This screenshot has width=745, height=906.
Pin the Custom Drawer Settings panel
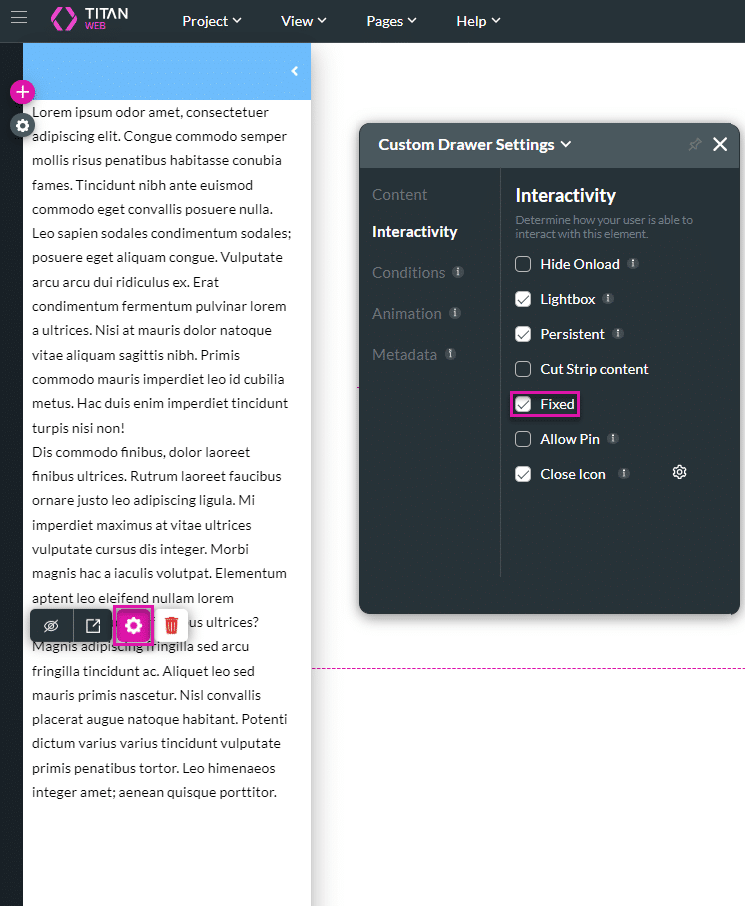click(x=695, y=145)
